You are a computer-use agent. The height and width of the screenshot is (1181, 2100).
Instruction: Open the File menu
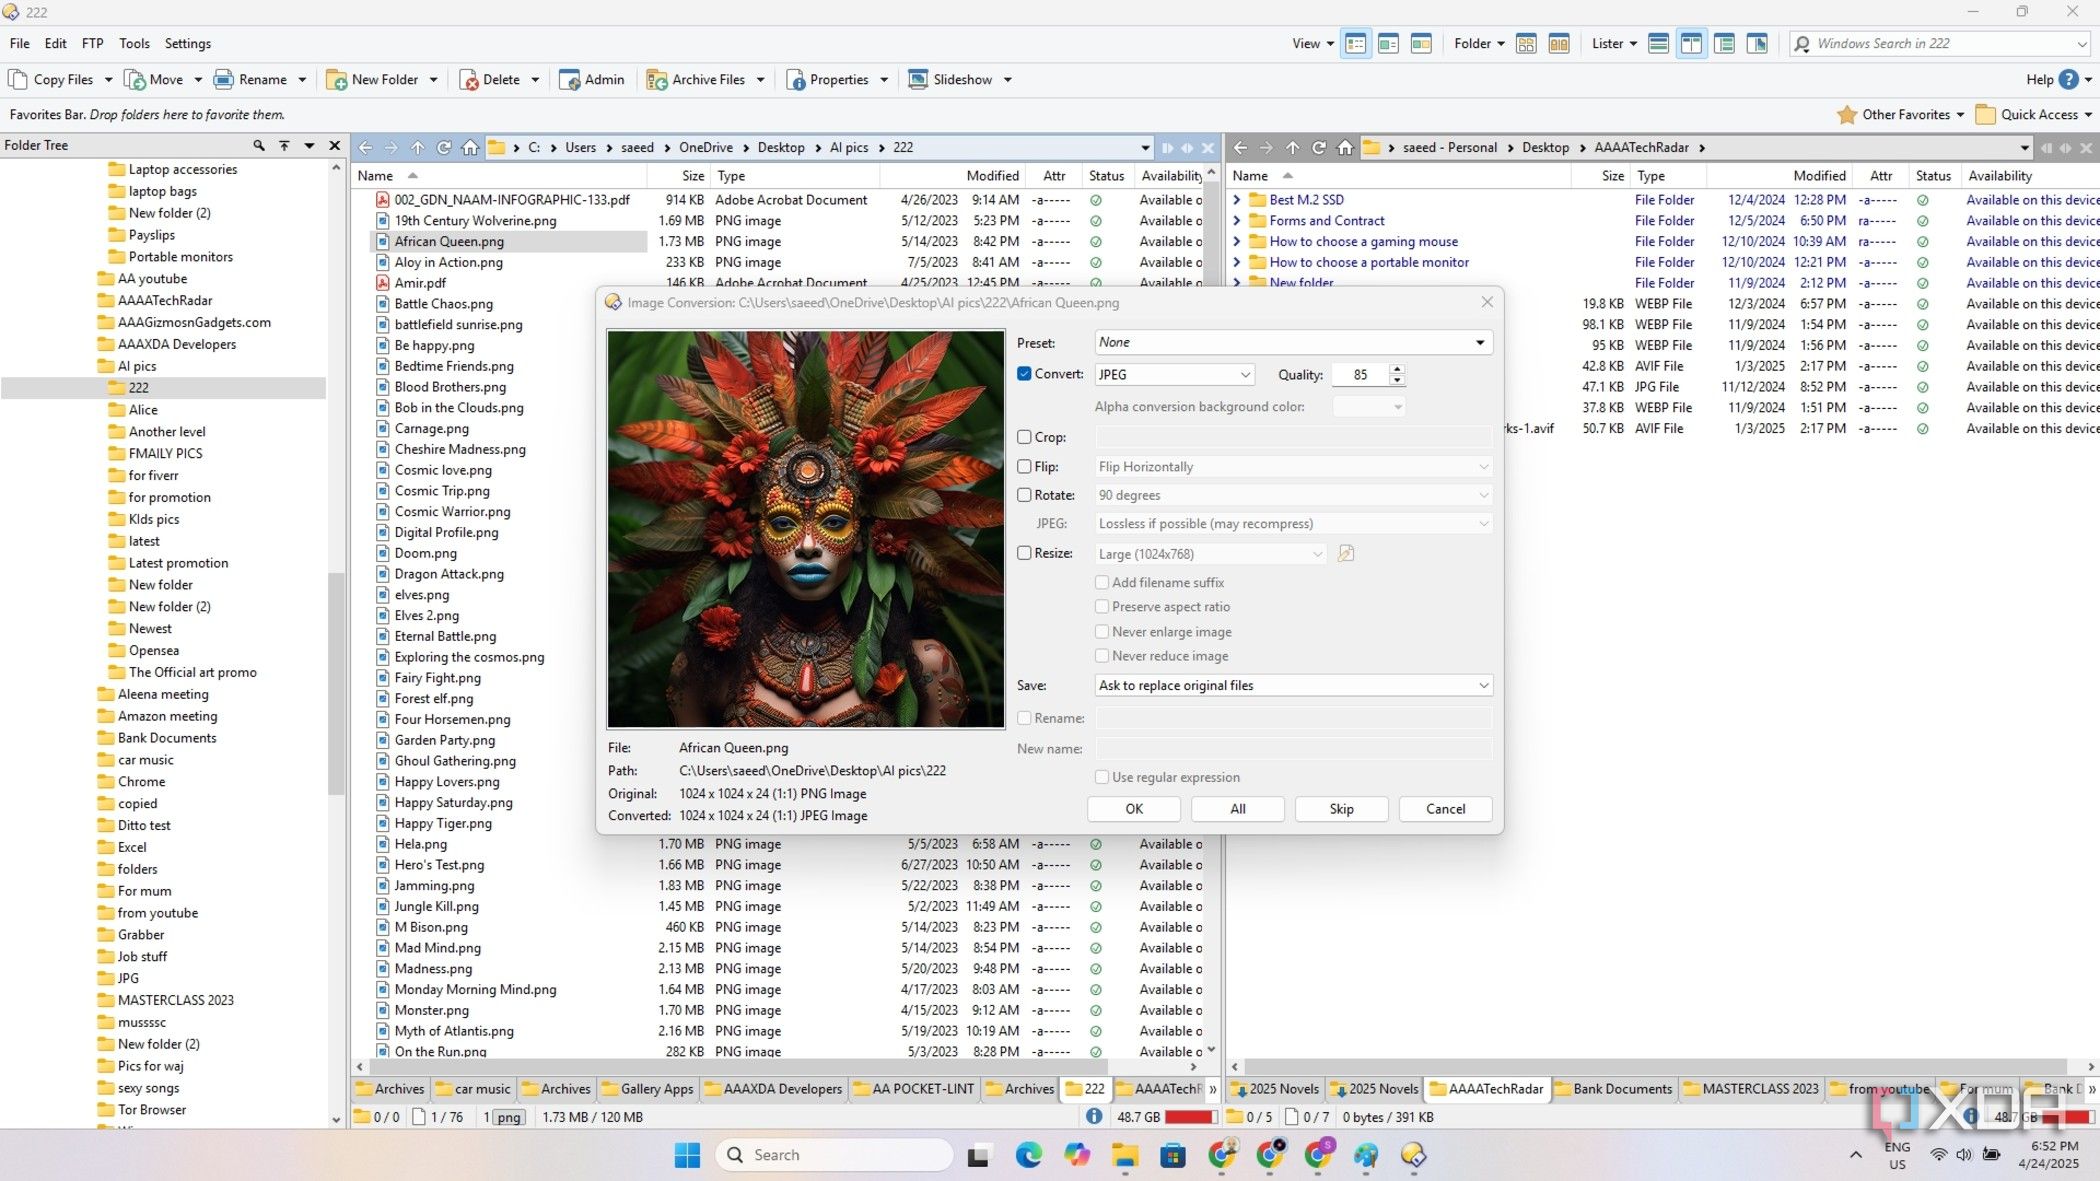pyautogui.click(x=19, y=43)
